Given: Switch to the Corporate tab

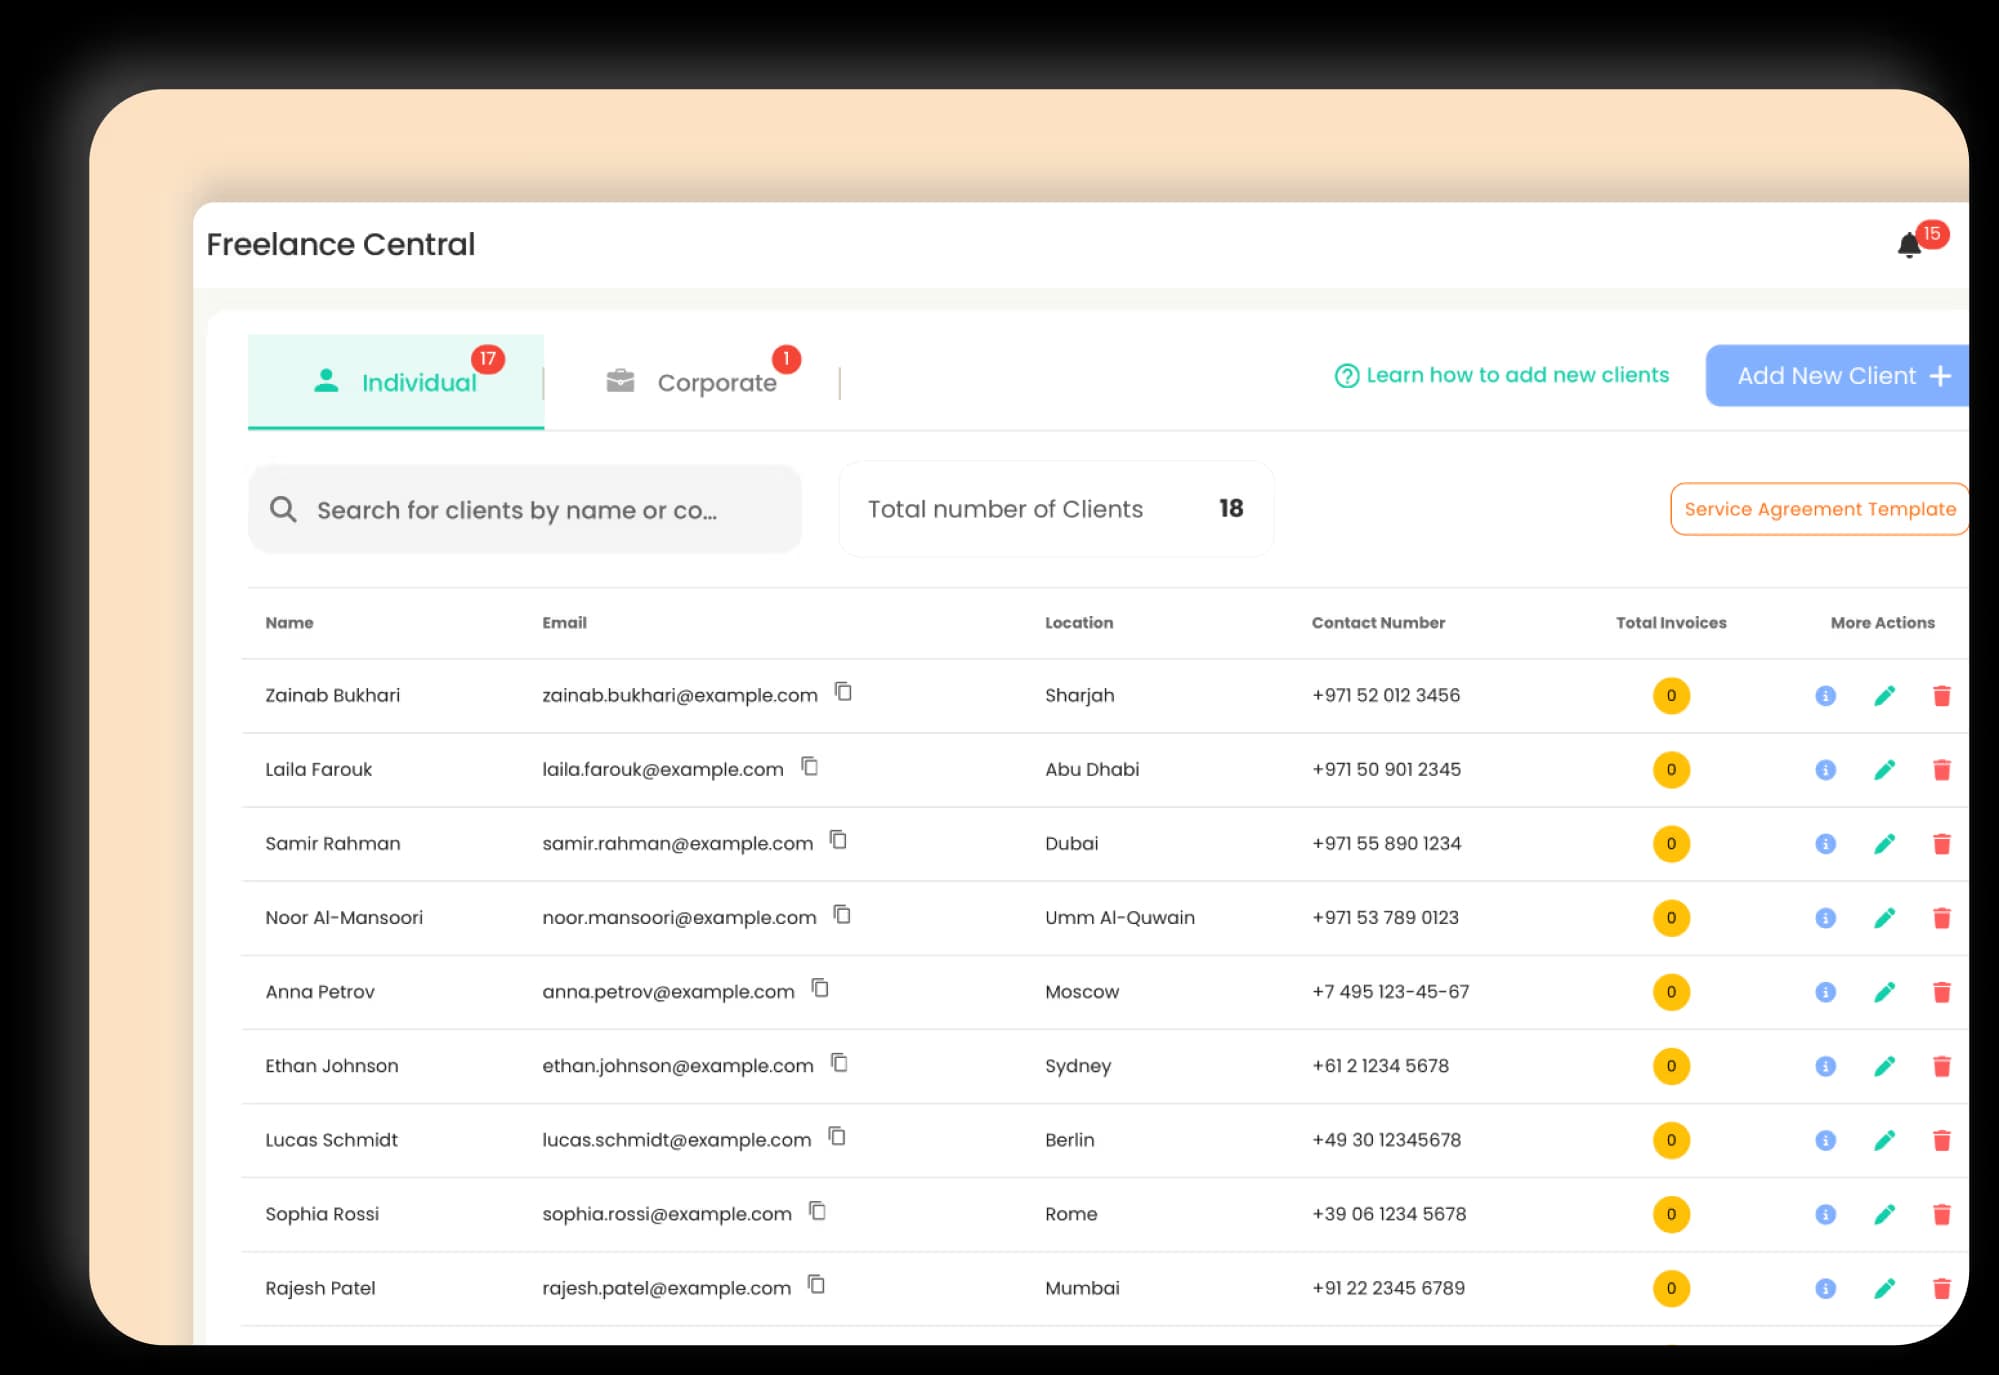Looking at the screenshot, I should [x=716, y=381].
